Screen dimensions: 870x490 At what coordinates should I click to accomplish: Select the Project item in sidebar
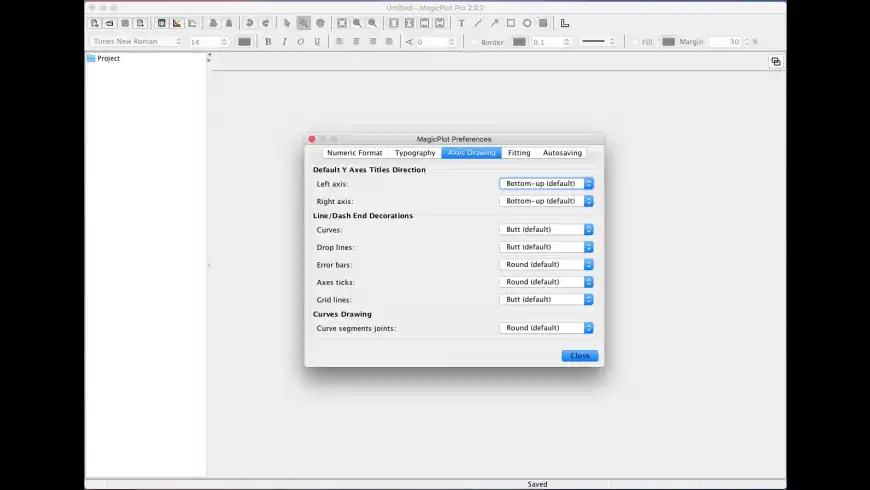coord(108,59)
